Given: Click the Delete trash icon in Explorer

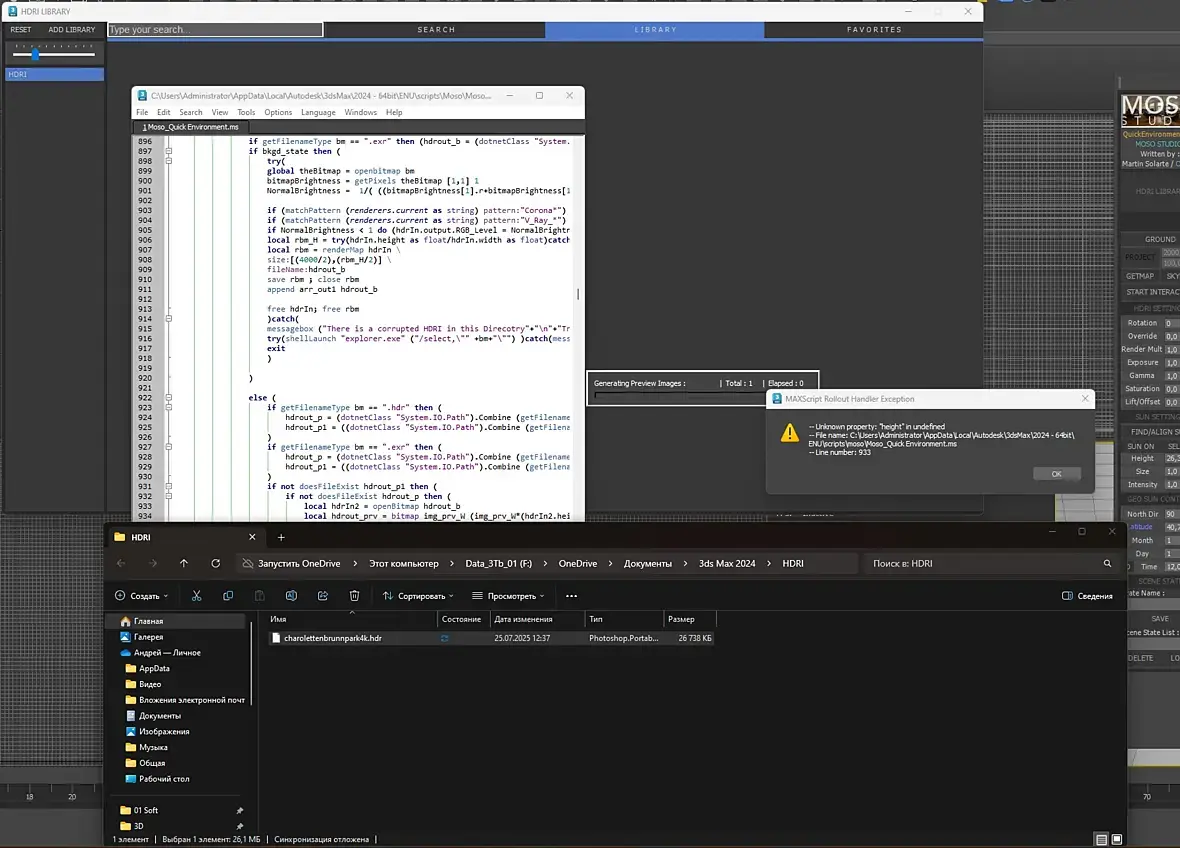Looking at the screenshot, I should pyautogui.click(x=354, y=596).
